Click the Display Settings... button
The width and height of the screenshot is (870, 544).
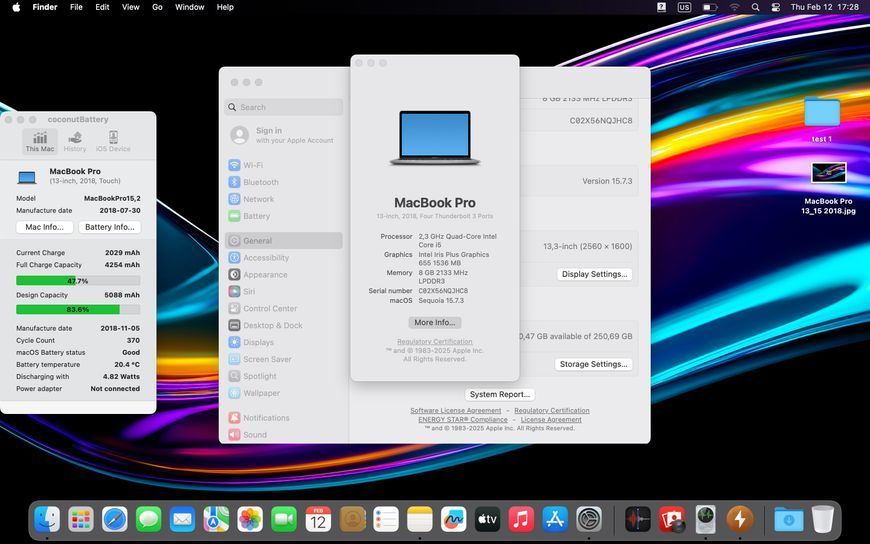[x=594, y=274]
